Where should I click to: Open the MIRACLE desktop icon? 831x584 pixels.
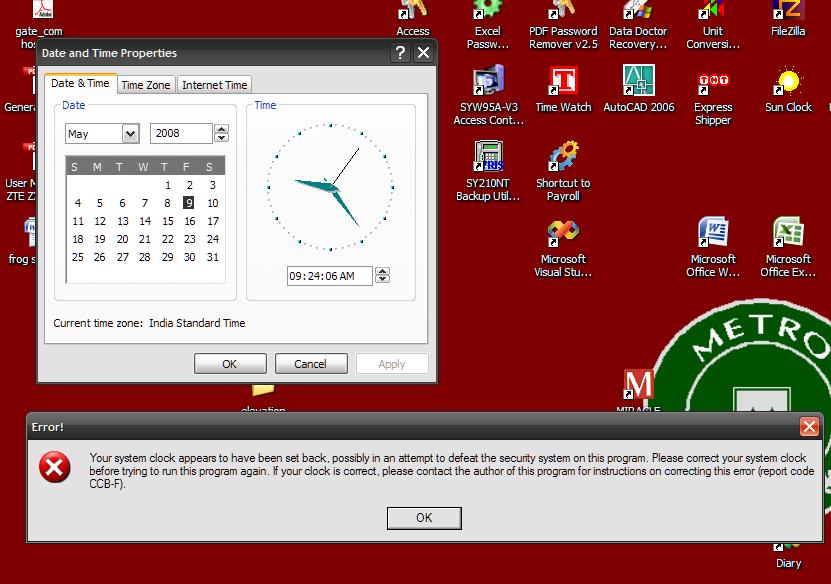[x=639, y=390]
